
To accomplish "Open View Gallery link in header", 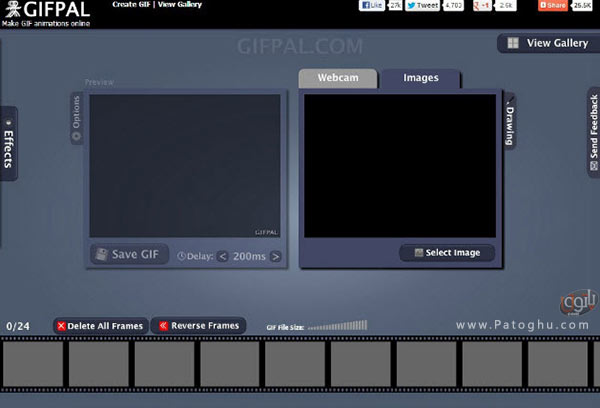I will [179, 4].
